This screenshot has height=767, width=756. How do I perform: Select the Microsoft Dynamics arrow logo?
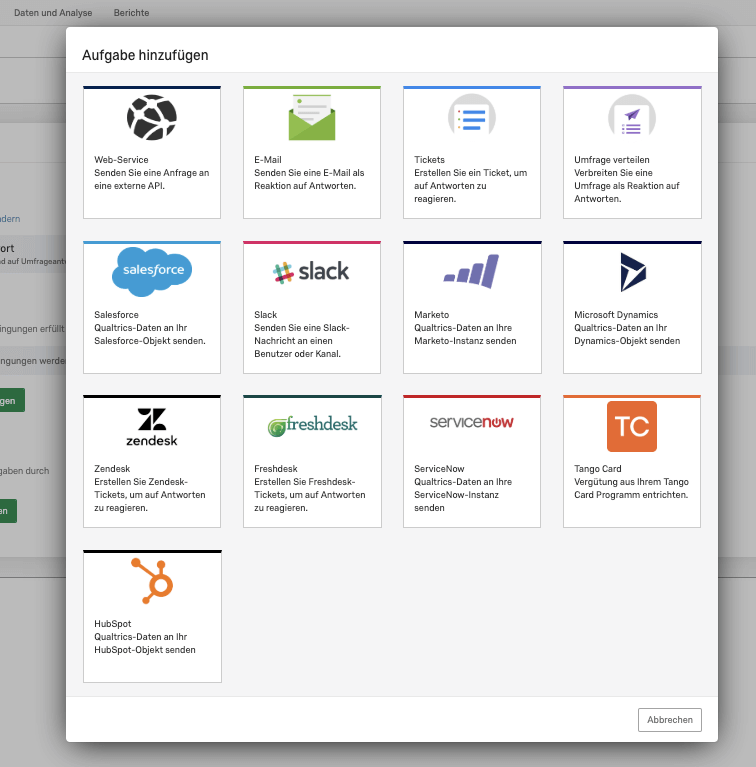pyautogui.click(x=633, y=272)
